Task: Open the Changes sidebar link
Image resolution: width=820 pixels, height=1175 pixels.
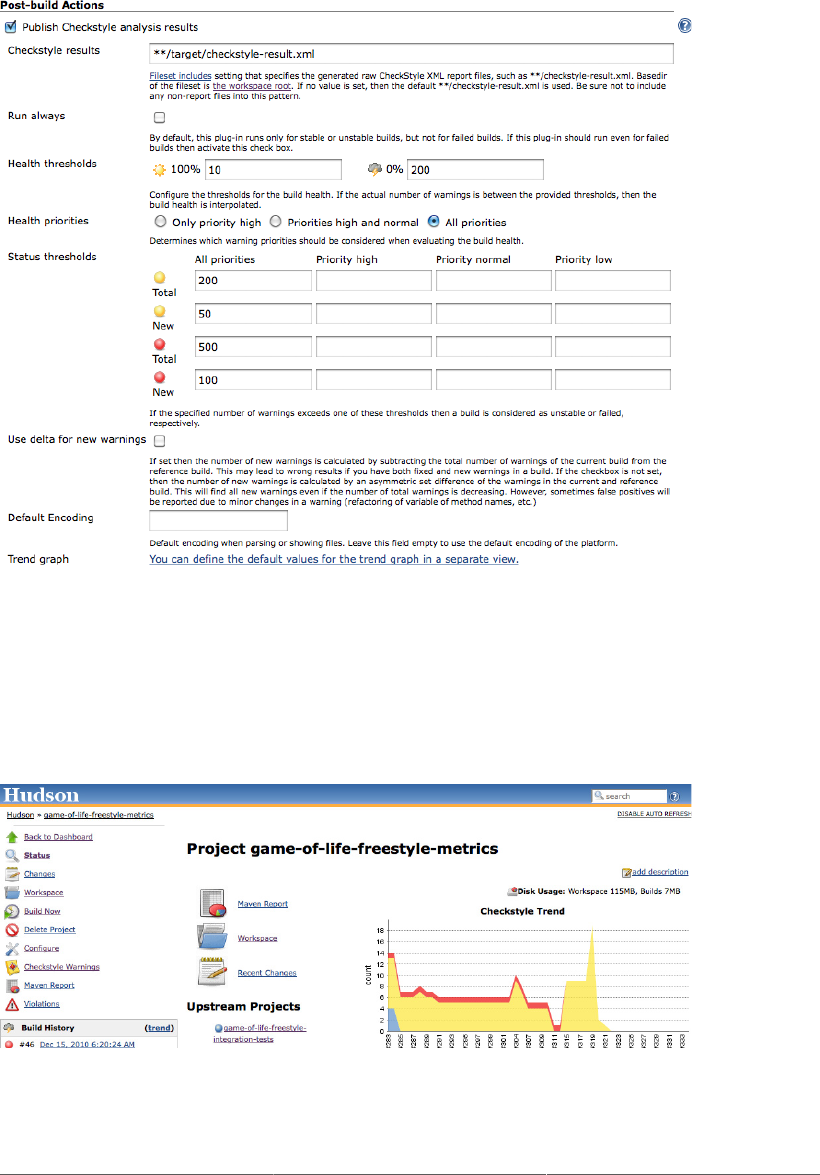Action: (x=39, y=874)
